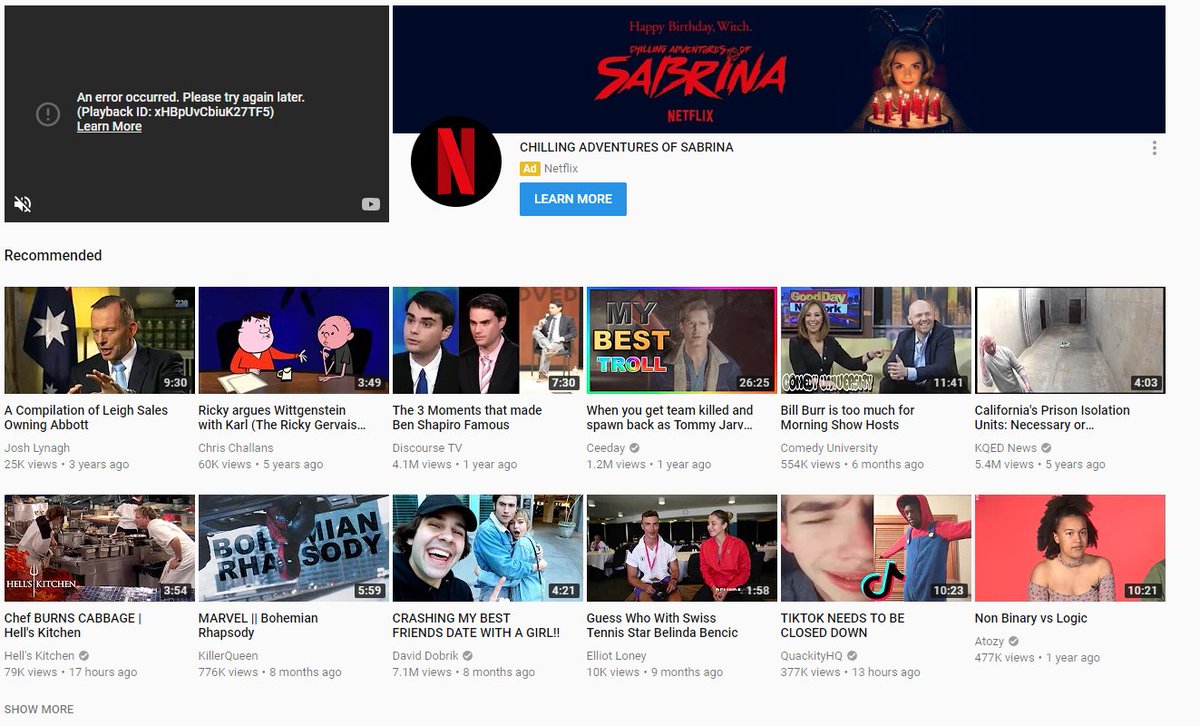Click CHILLING ADVENTURES OF SABRINA title

point(626,147)
